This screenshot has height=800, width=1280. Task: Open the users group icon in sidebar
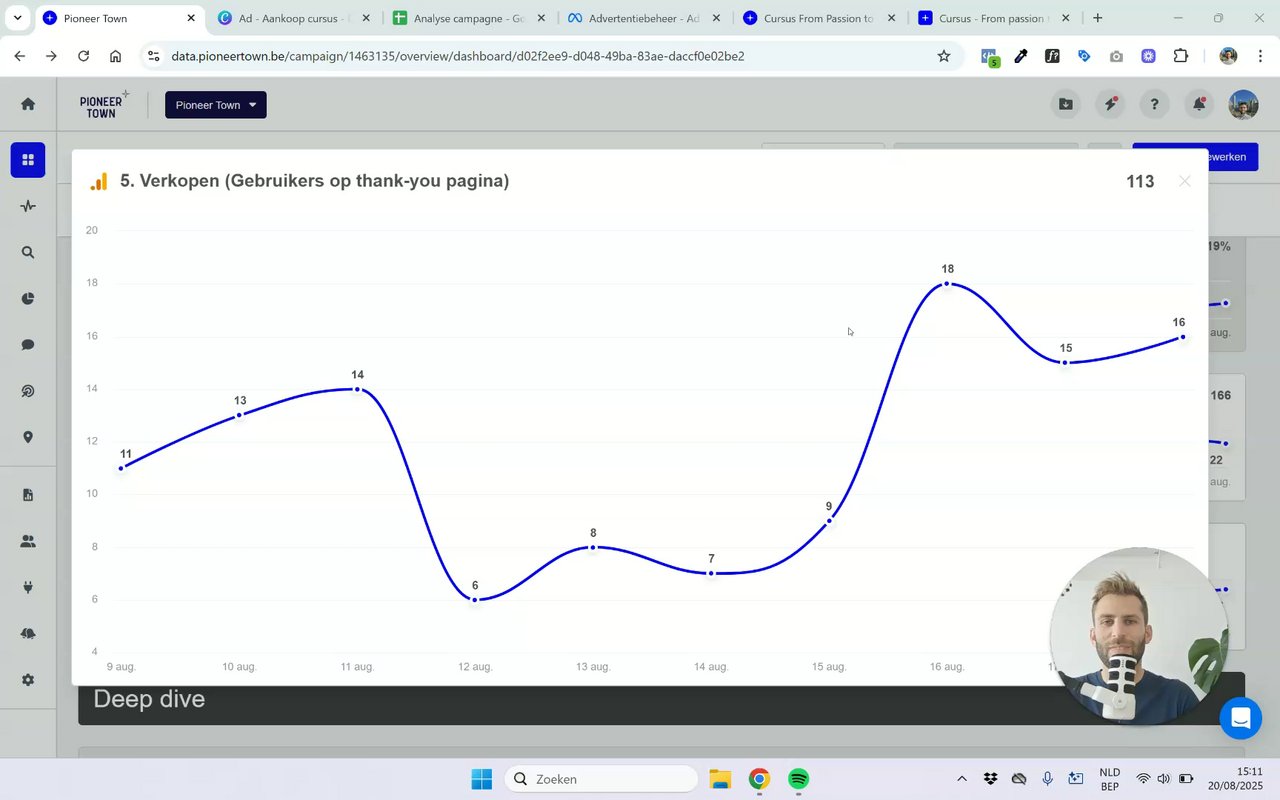pos(28,541)
